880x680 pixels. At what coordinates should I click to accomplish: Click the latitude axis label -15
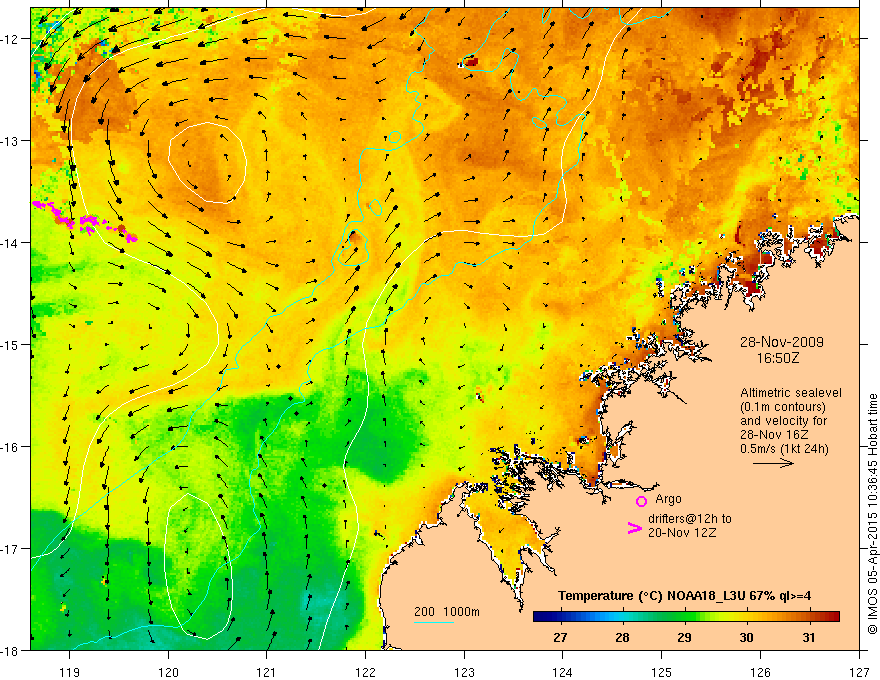tap(11, 344)
